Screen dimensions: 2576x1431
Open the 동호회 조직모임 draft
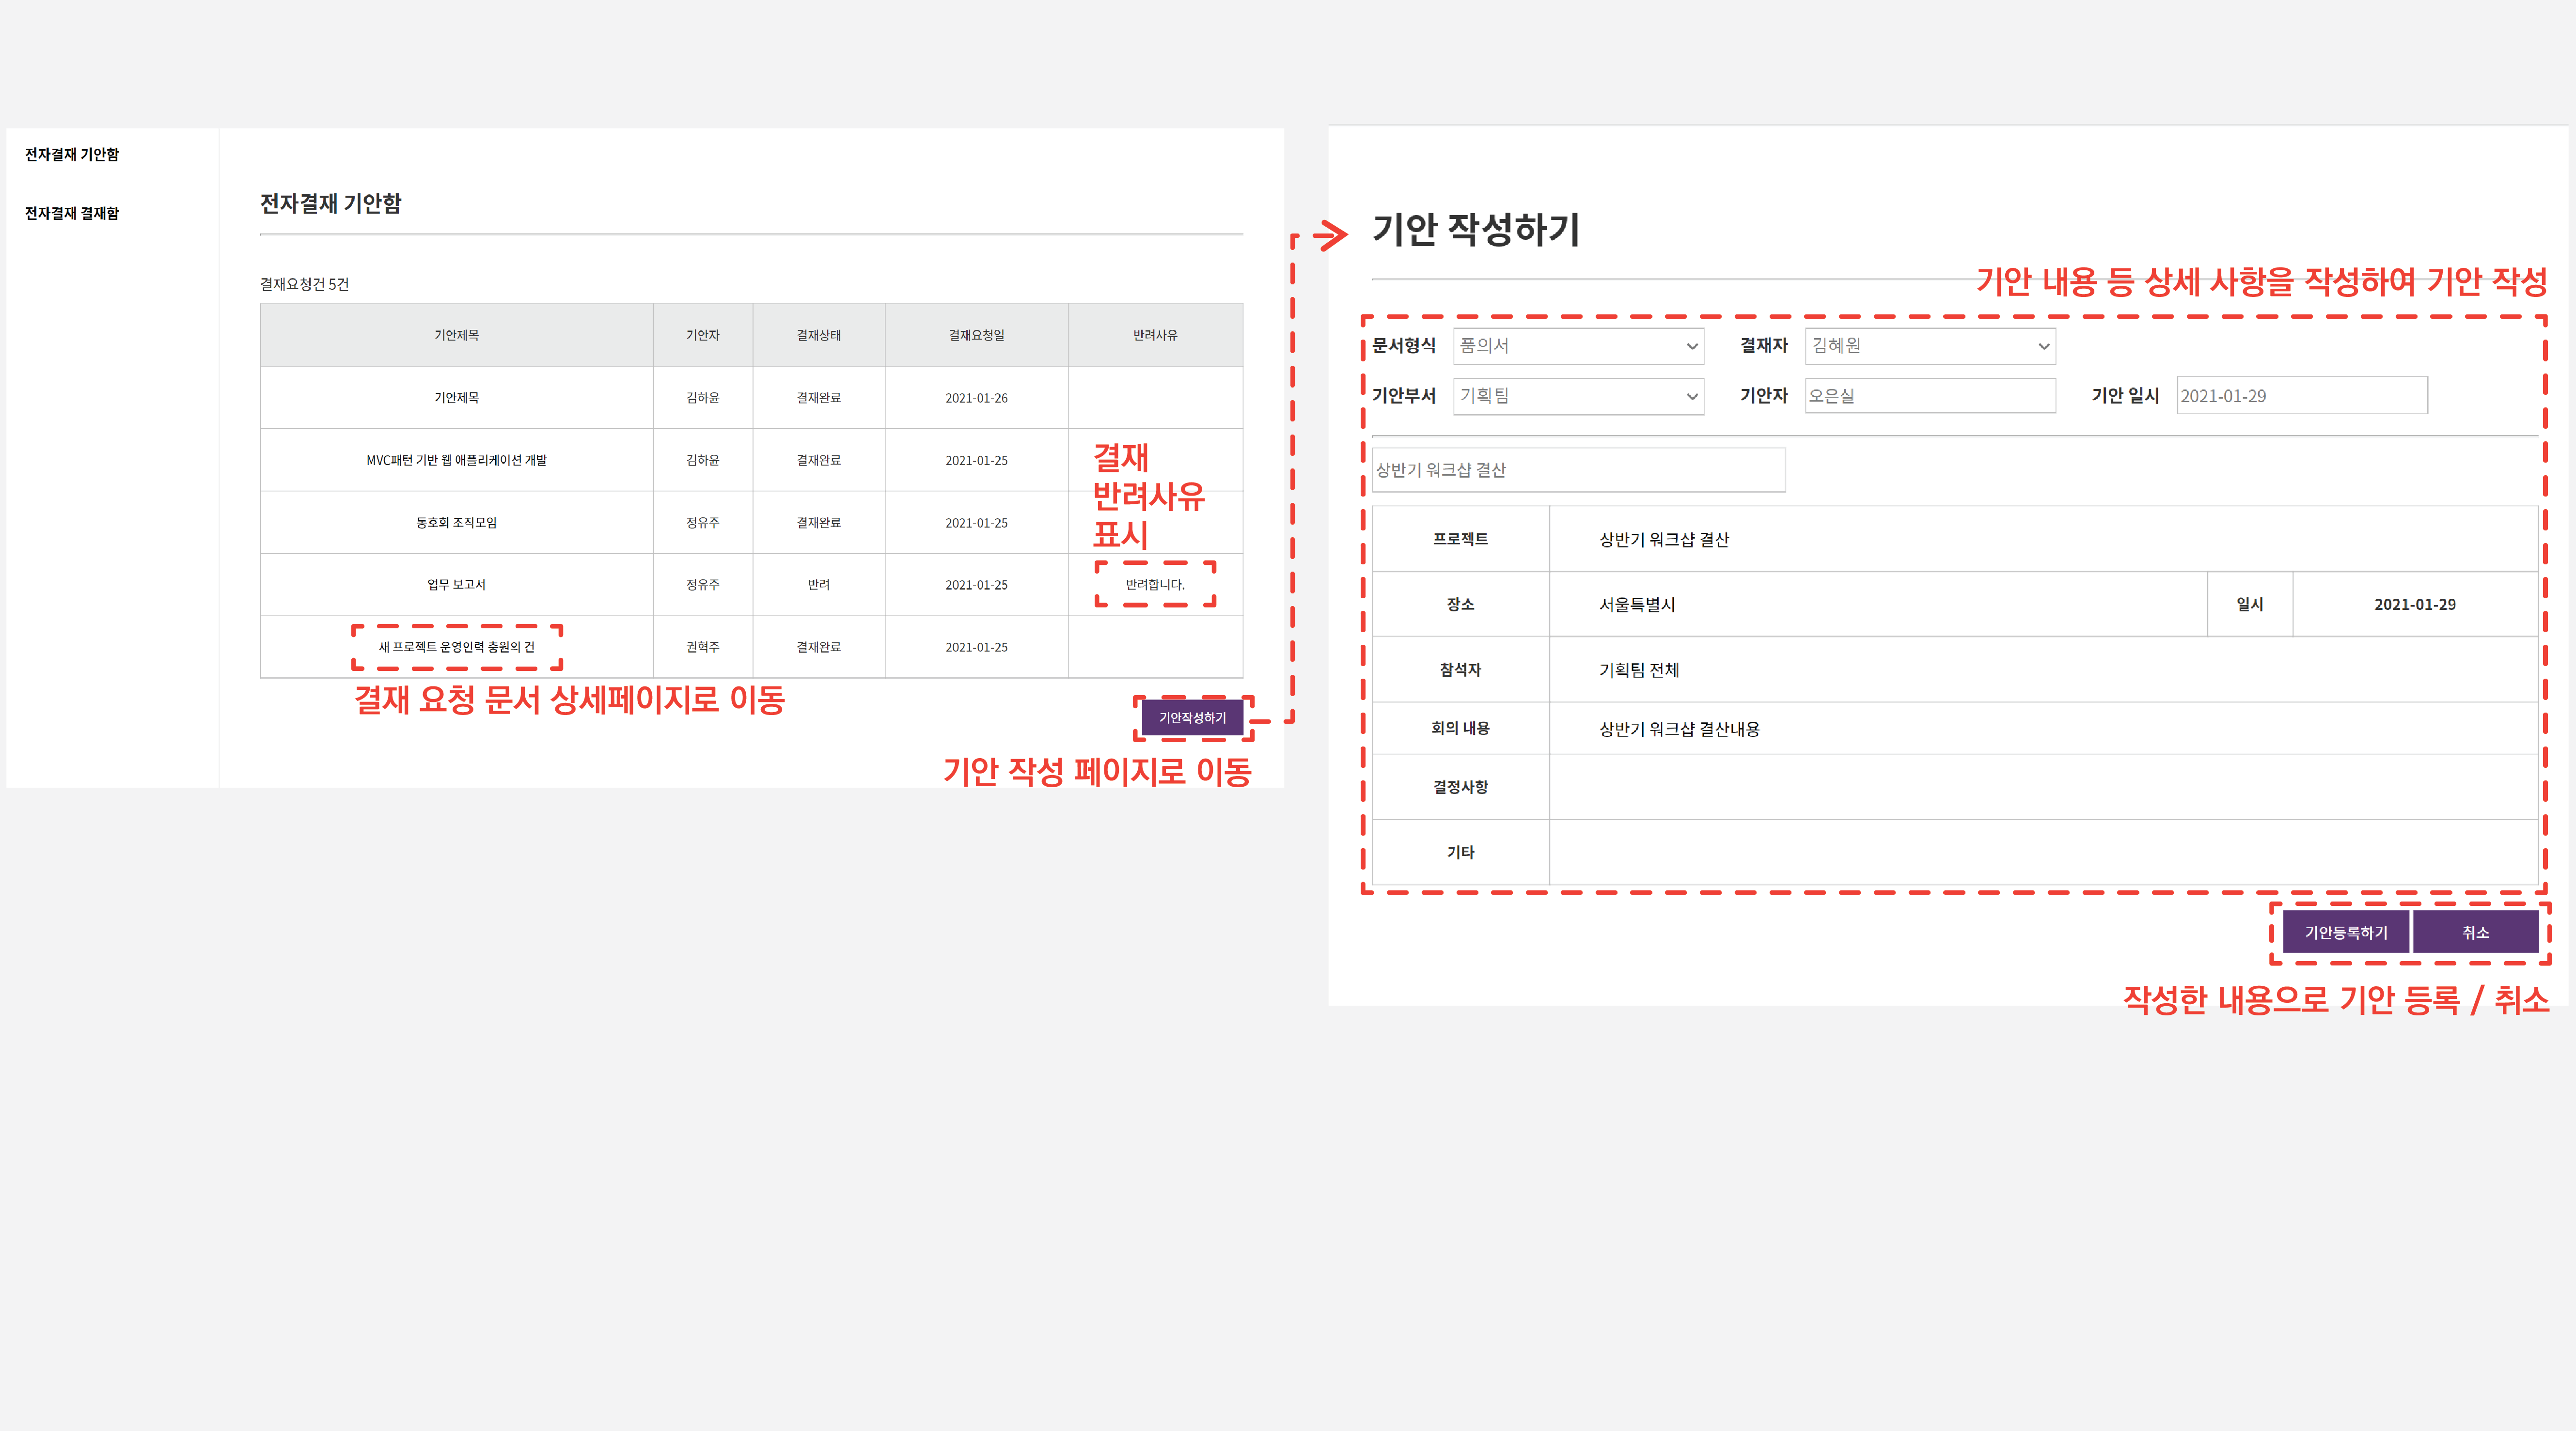pyautogui.click(x=456, y=522)
